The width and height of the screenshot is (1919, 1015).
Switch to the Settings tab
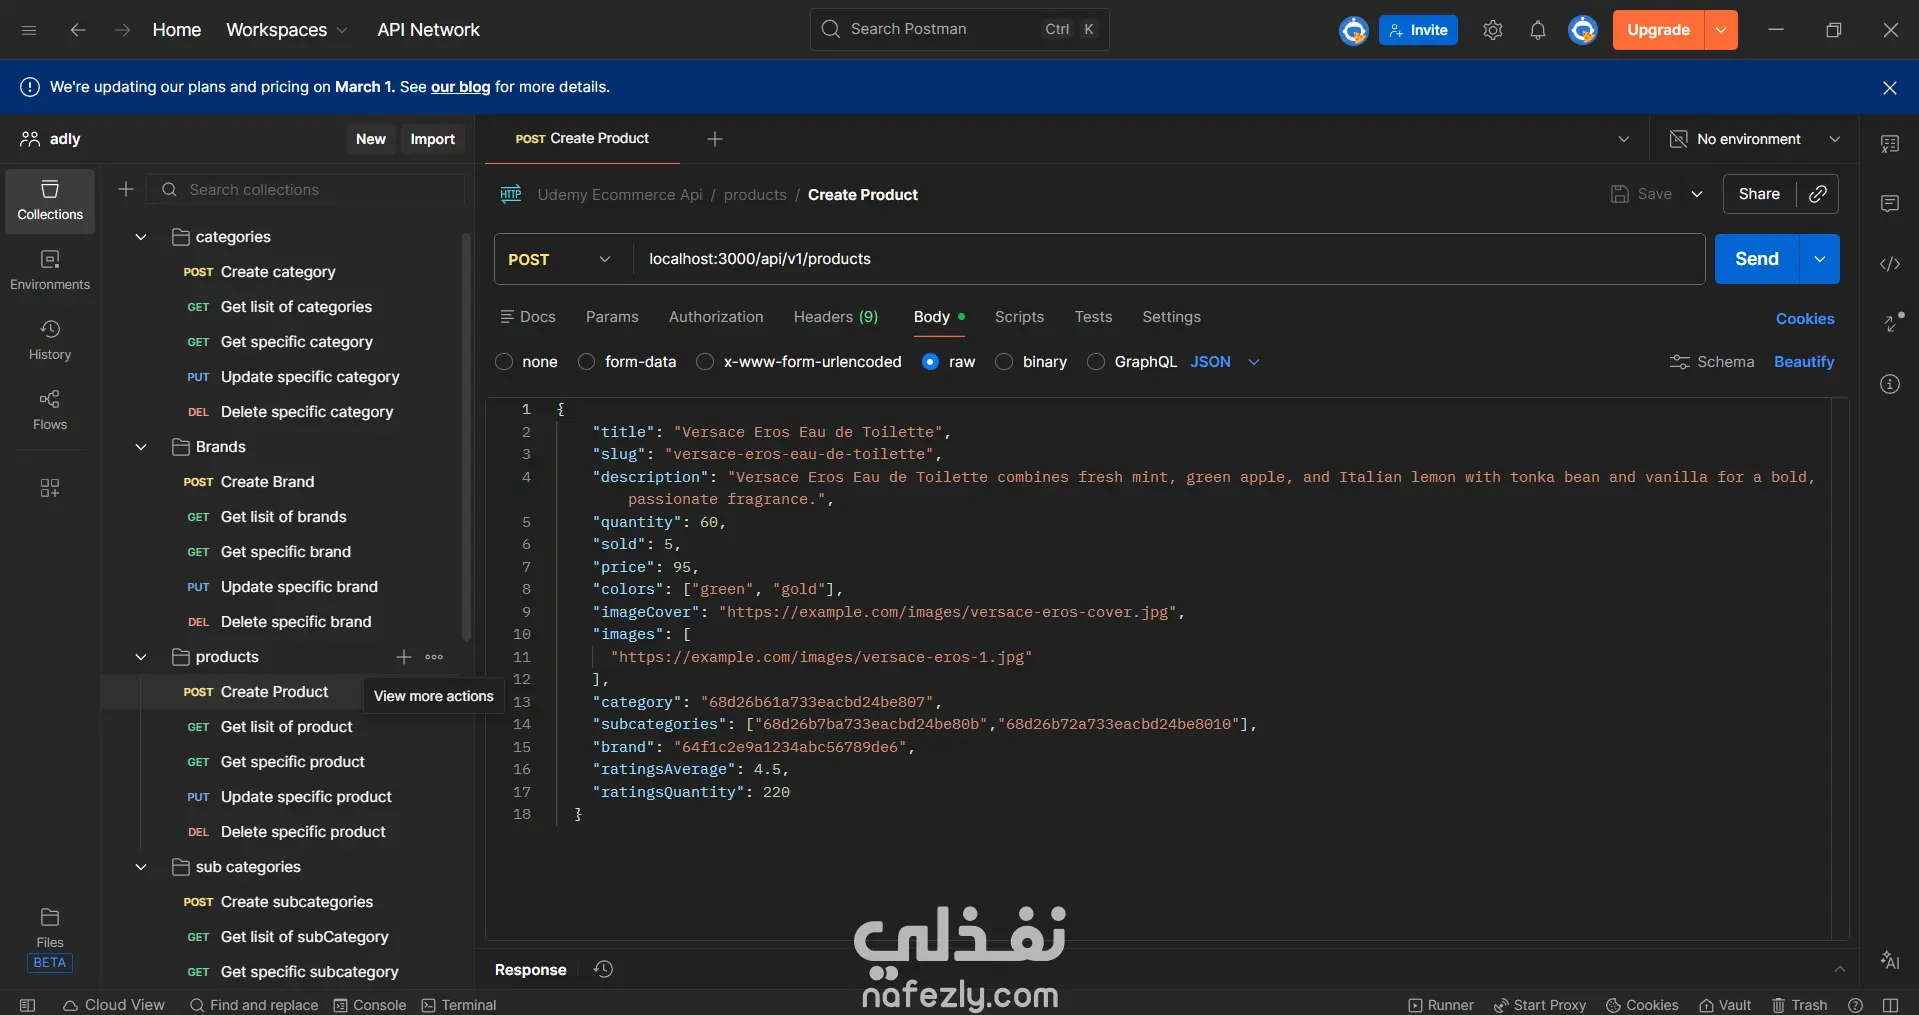[1171, 317]
